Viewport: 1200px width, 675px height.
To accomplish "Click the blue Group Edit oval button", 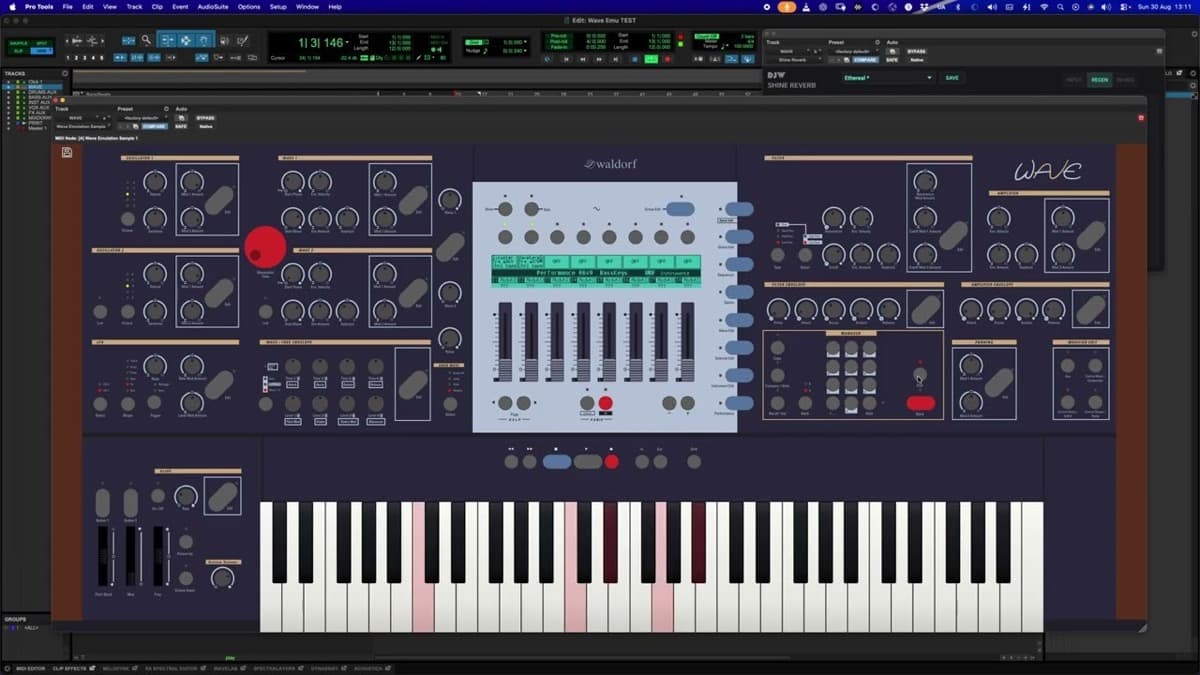I will click(680, 209).
